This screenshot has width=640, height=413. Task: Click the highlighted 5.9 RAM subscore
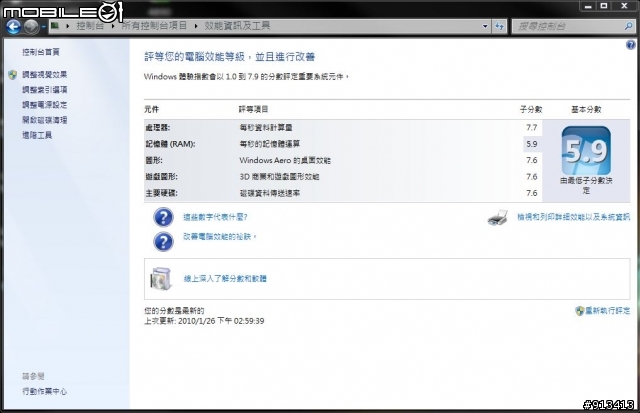(x=532, y=144)
